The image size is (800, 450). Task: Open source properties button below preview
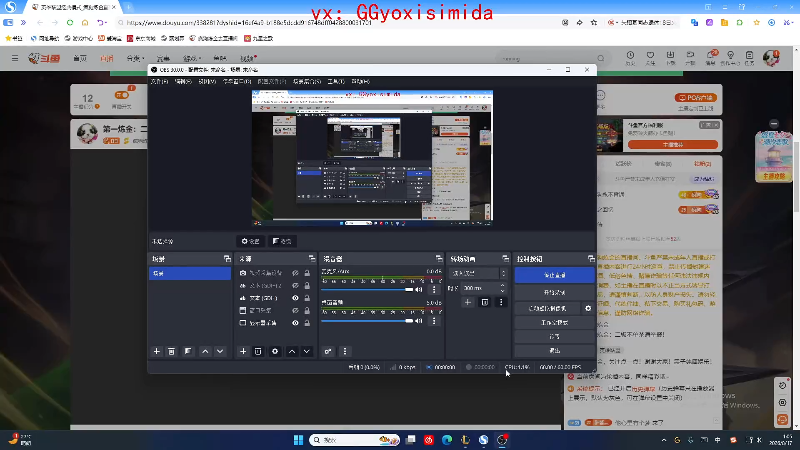click(x=251, y=241)
